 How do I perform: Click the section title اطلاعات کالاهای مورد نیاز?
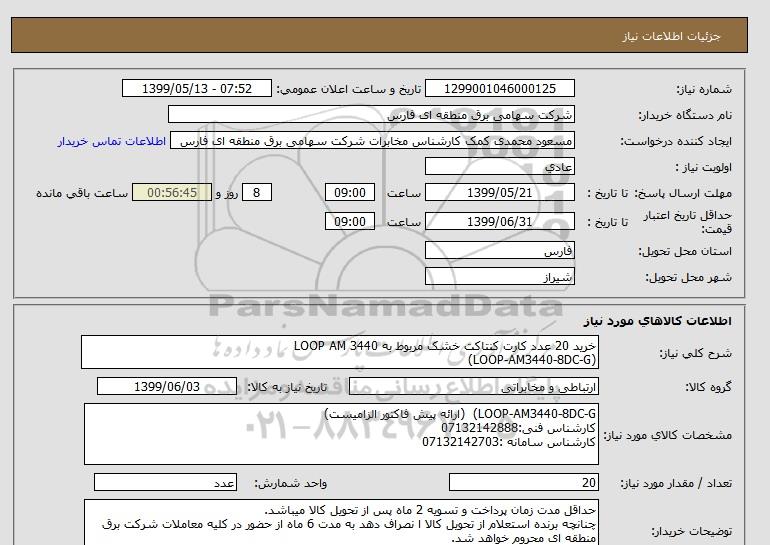658,321
